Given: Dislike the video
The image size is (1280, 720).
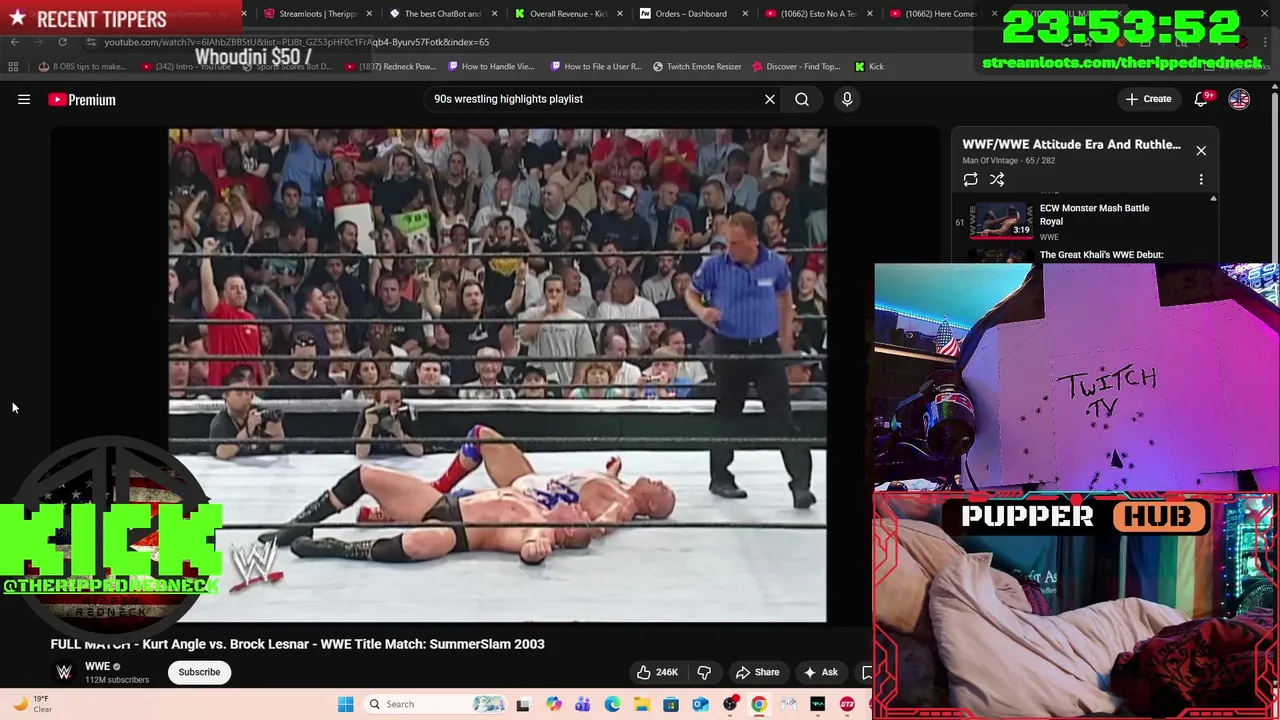Looking at the screenshot, I should tap(704, 672).
